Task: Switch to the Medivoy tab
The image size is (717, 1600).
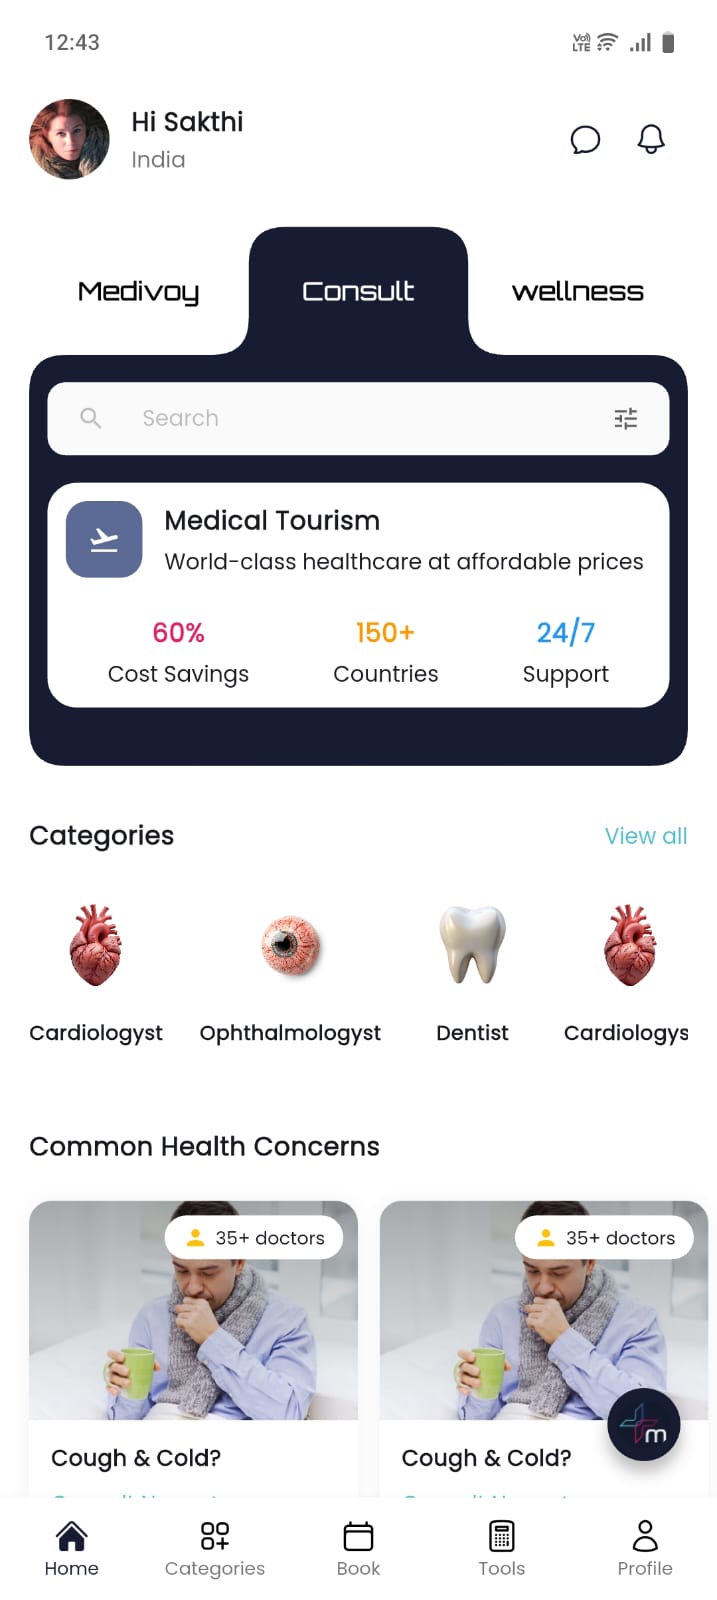Action: tap(138, 291)
